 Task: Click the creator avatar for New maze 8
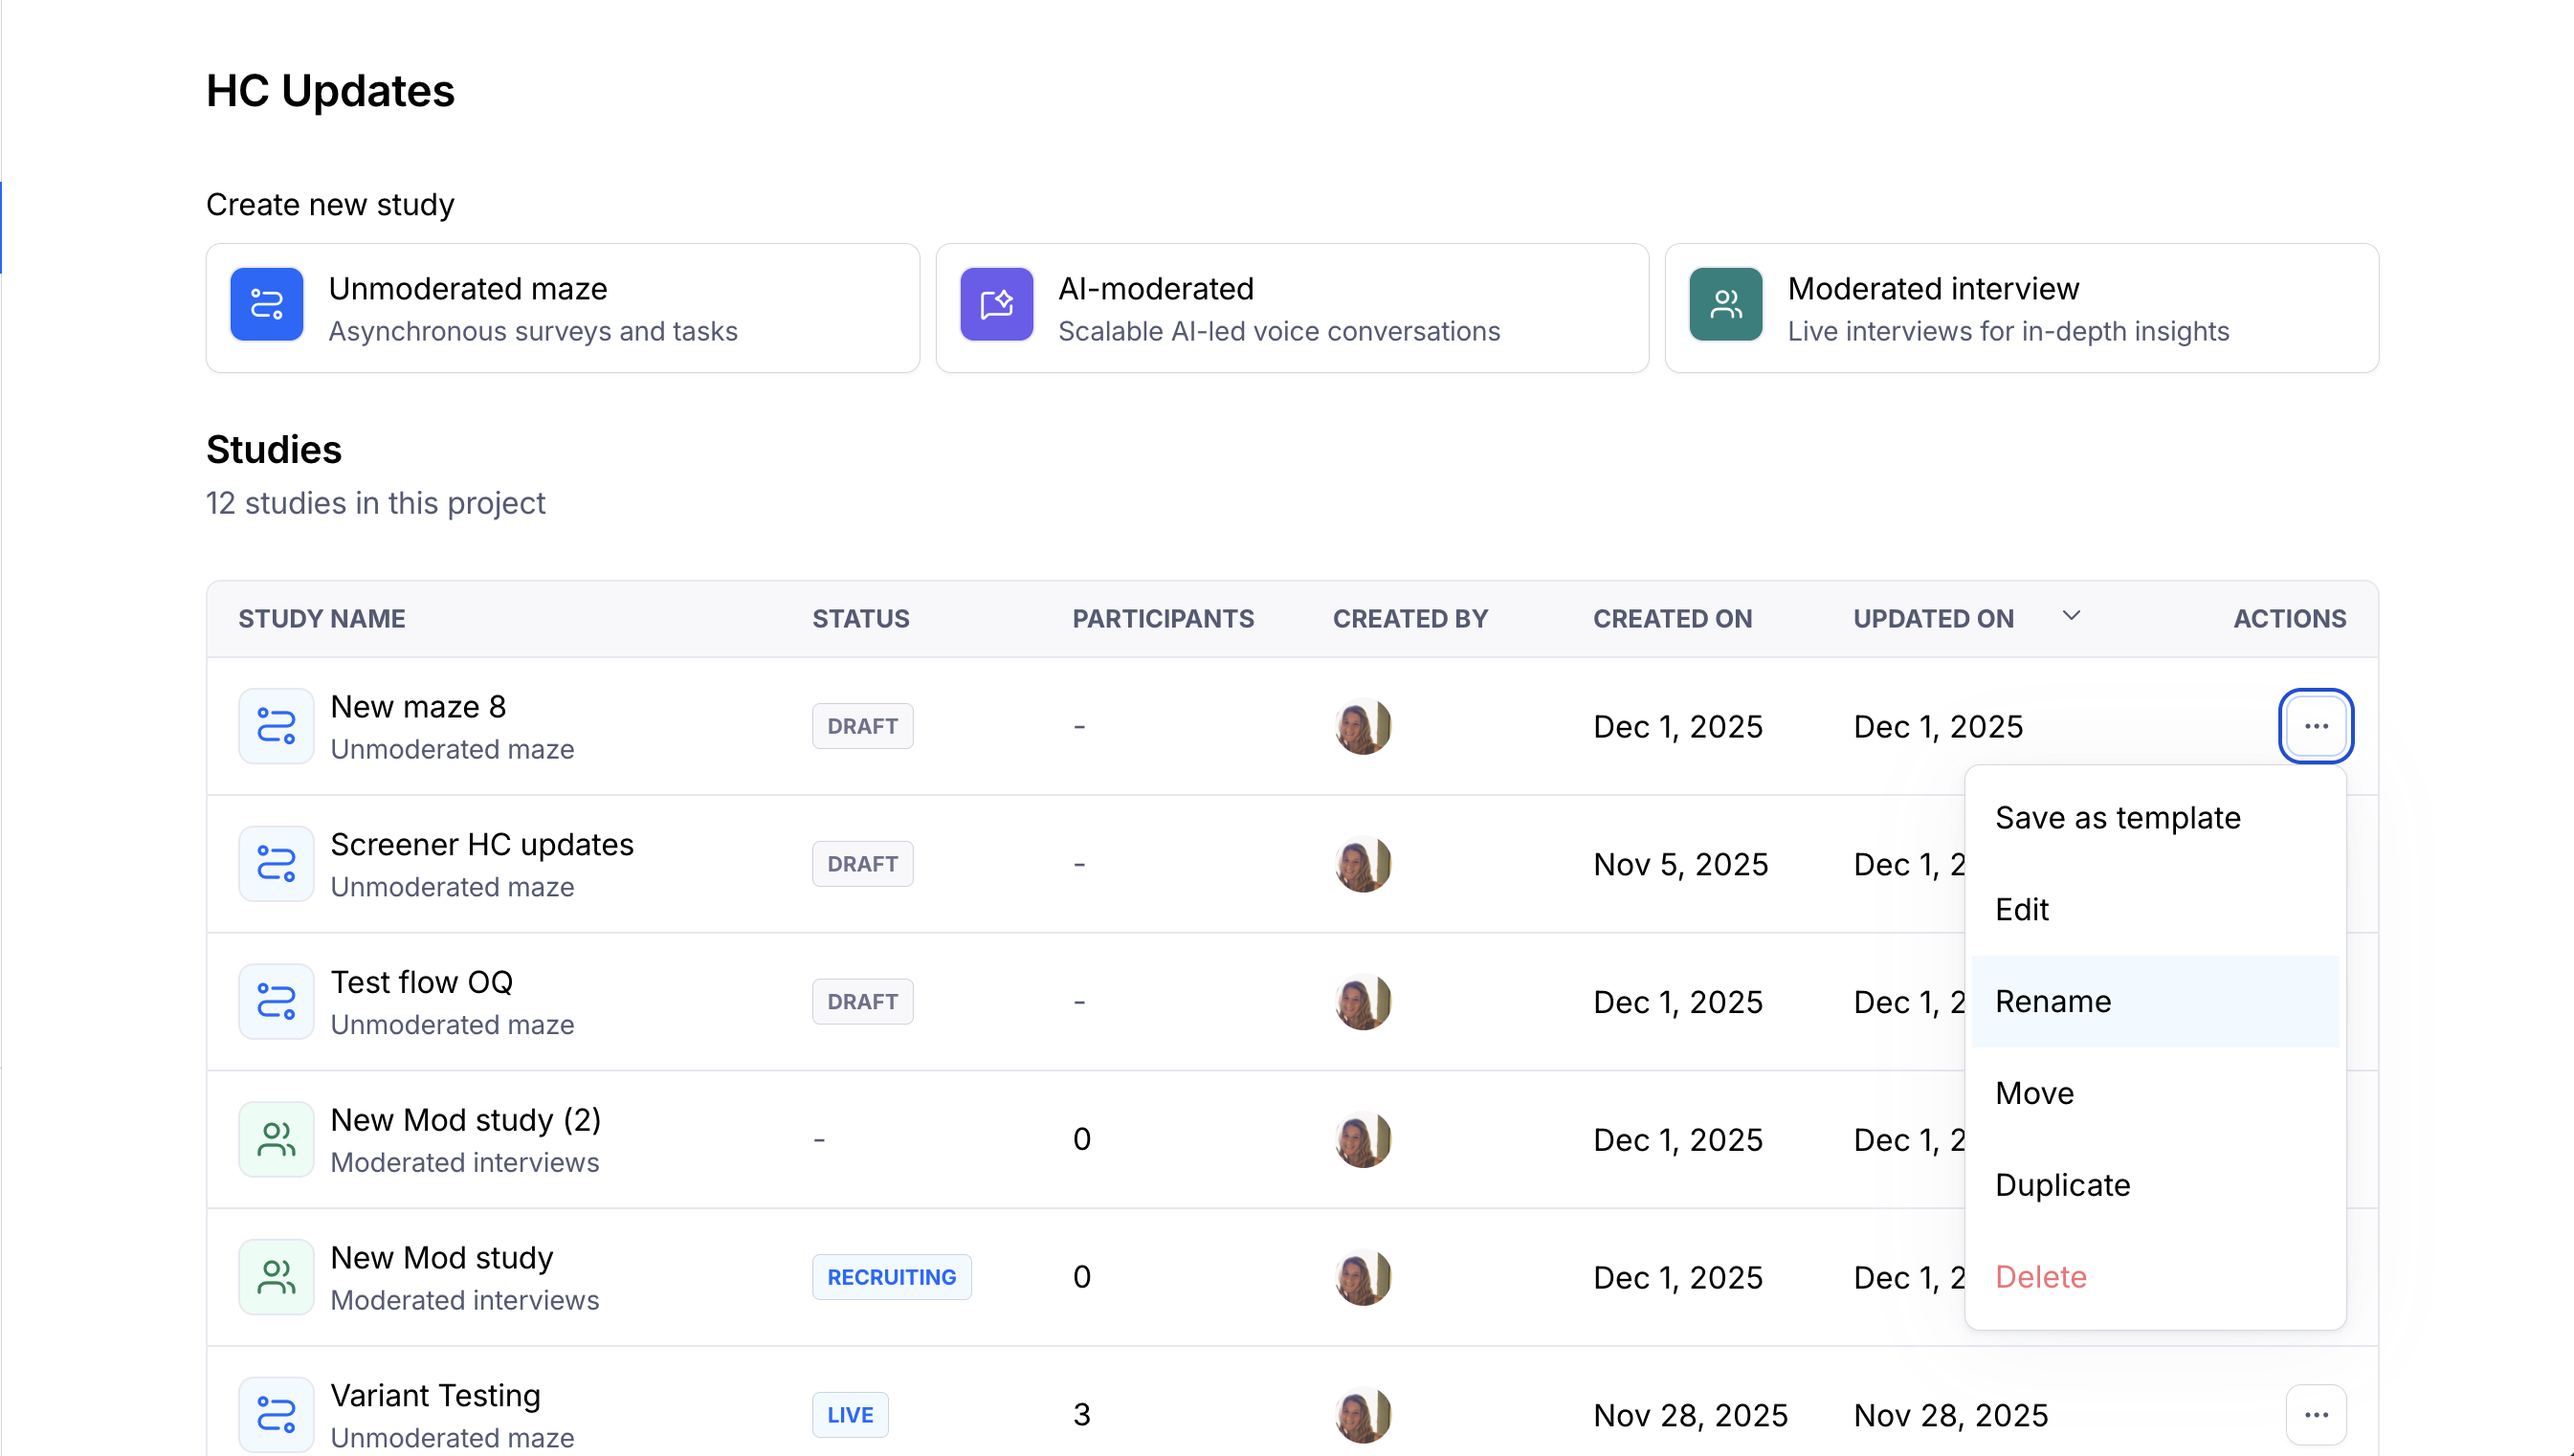point(1362,726)
